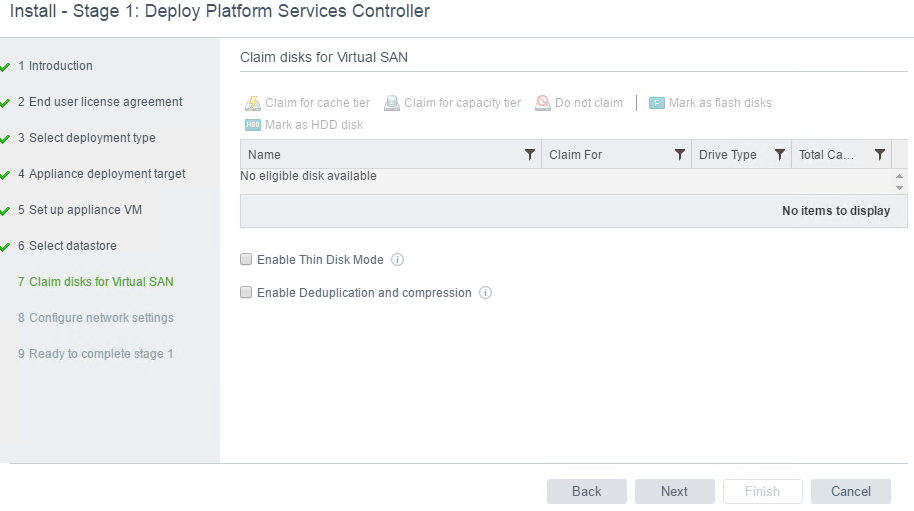Click the Do not claim icon
This screenshot has width=914, height=511.
click(x=543, y=103)
